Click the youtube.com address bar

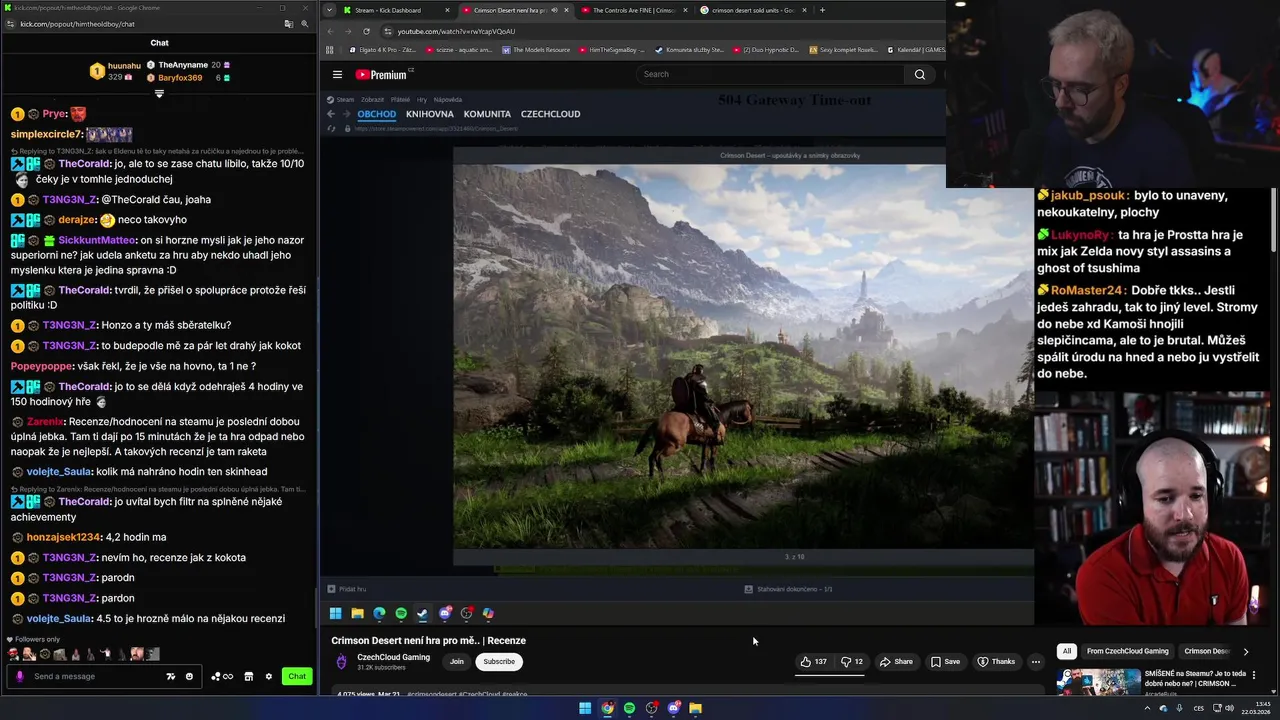point(660,31)
